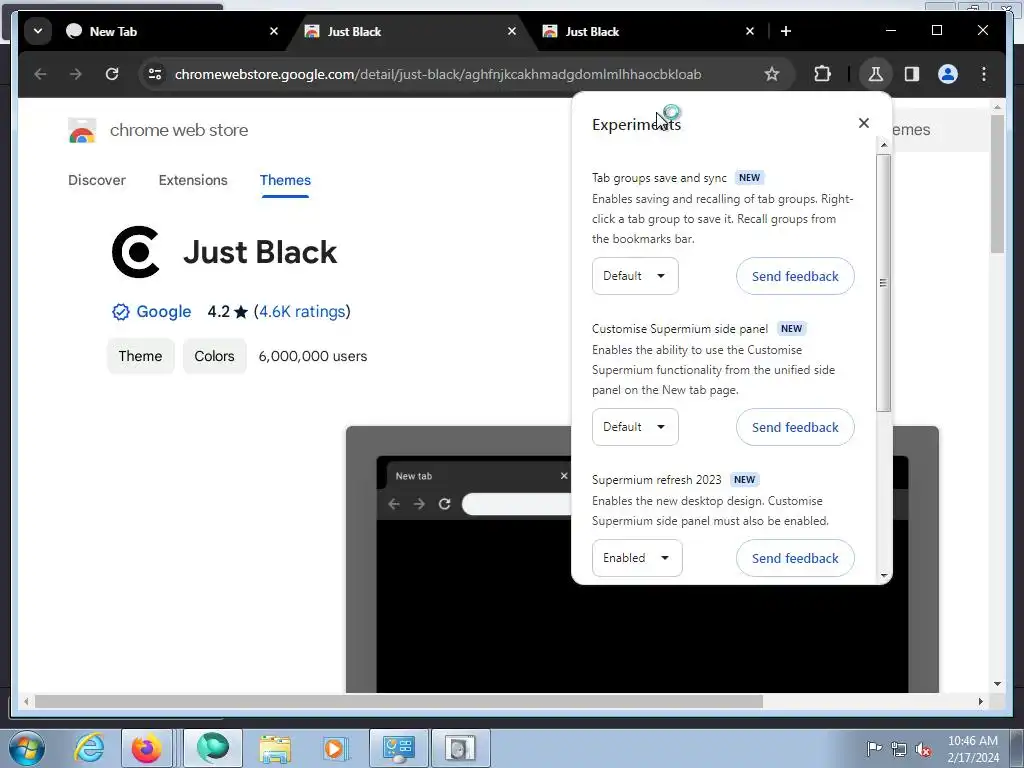Open the browser side panel
Screen dimensions: 1024x768
(912, 74)
